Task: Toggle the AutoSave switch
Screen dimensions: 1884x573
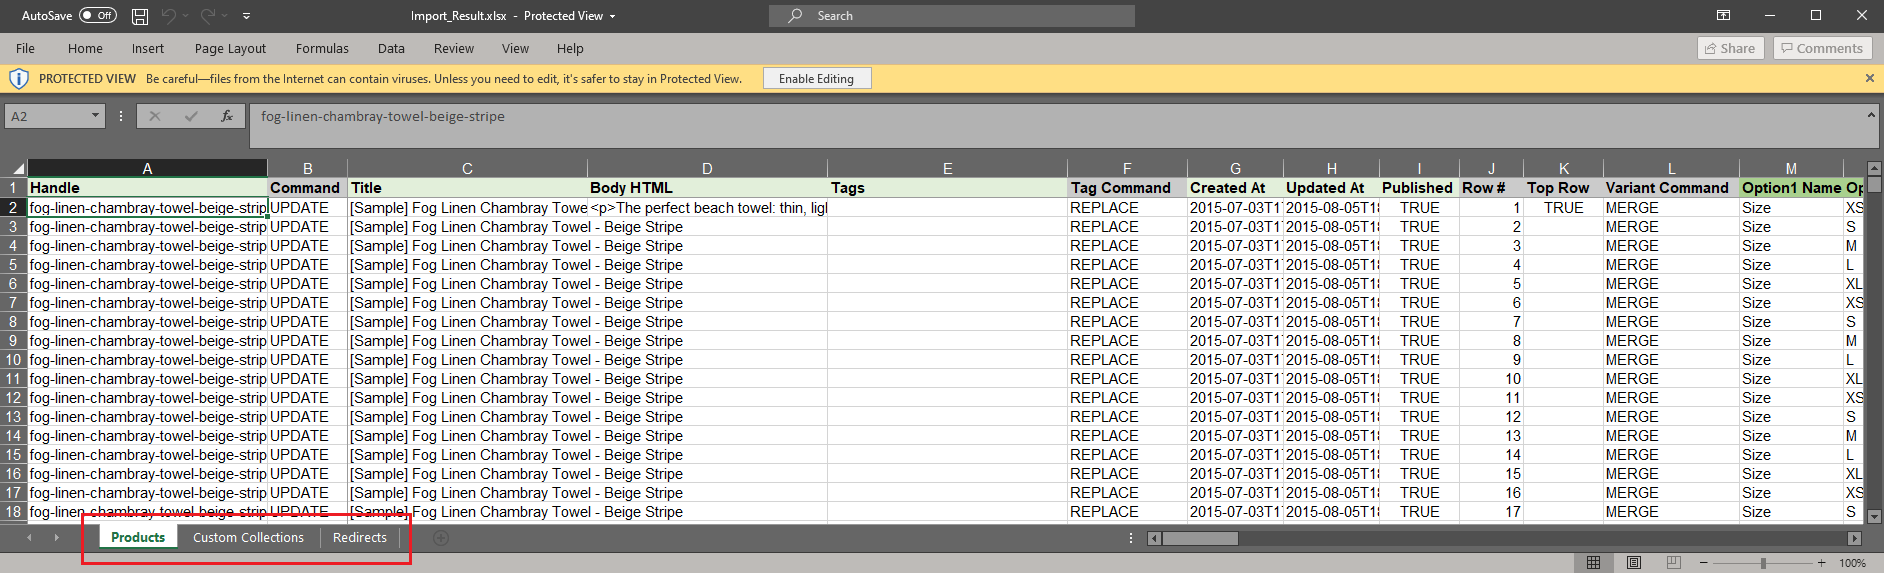Action: click(x=98, y=16)
